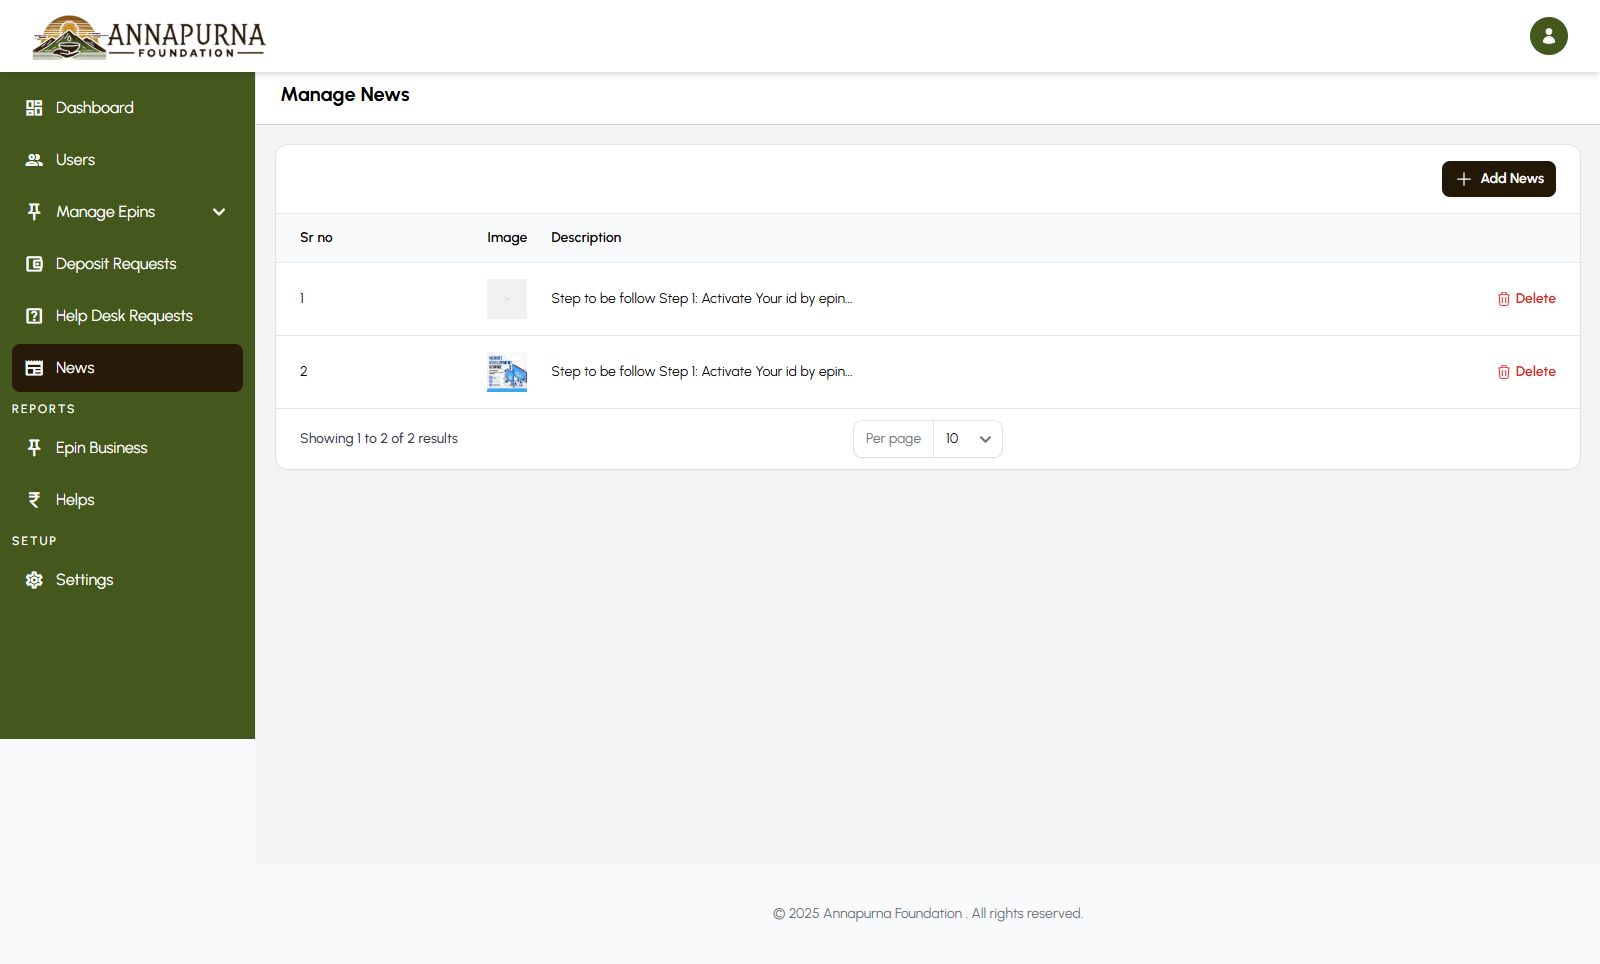Open the user profile avatar menu

click(1548, 36)
